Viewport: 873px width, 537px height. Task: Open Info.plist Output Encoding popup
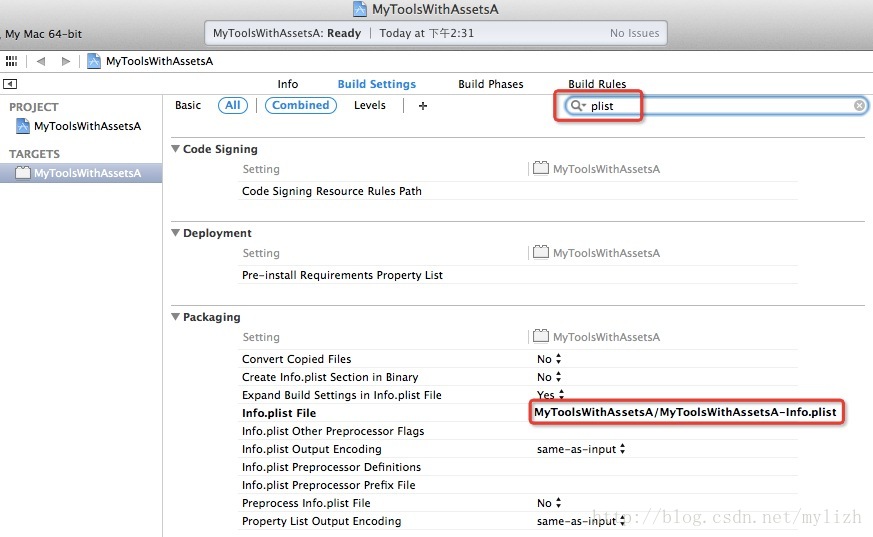point(581,449)
